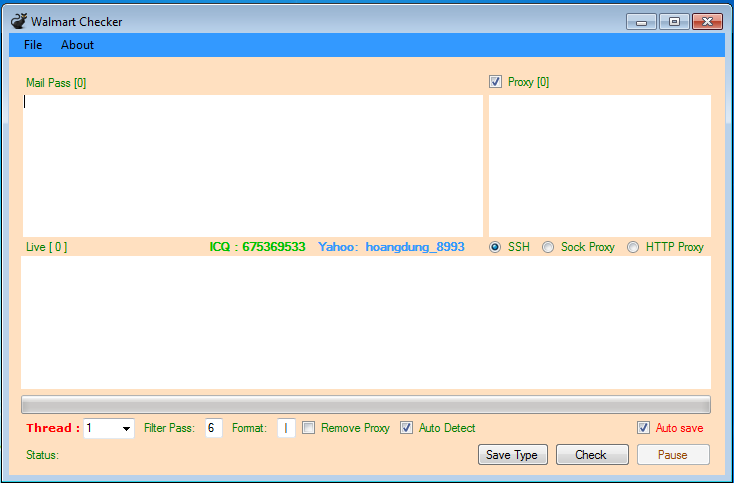Click the ICQ : 675369533 text
The image size is (735, 484).
(x=257, y=247)
